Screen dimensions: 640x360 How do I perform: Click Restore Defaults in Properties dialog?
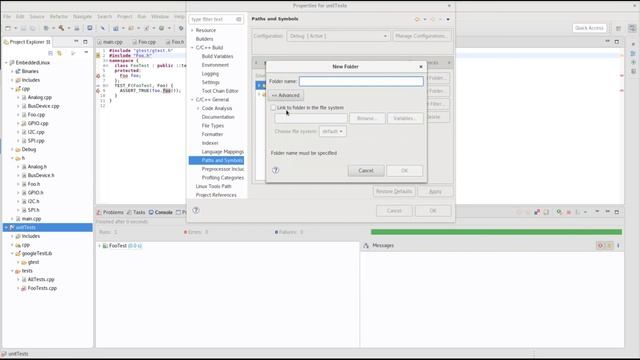pyautogui.click(x=394, y=191)
